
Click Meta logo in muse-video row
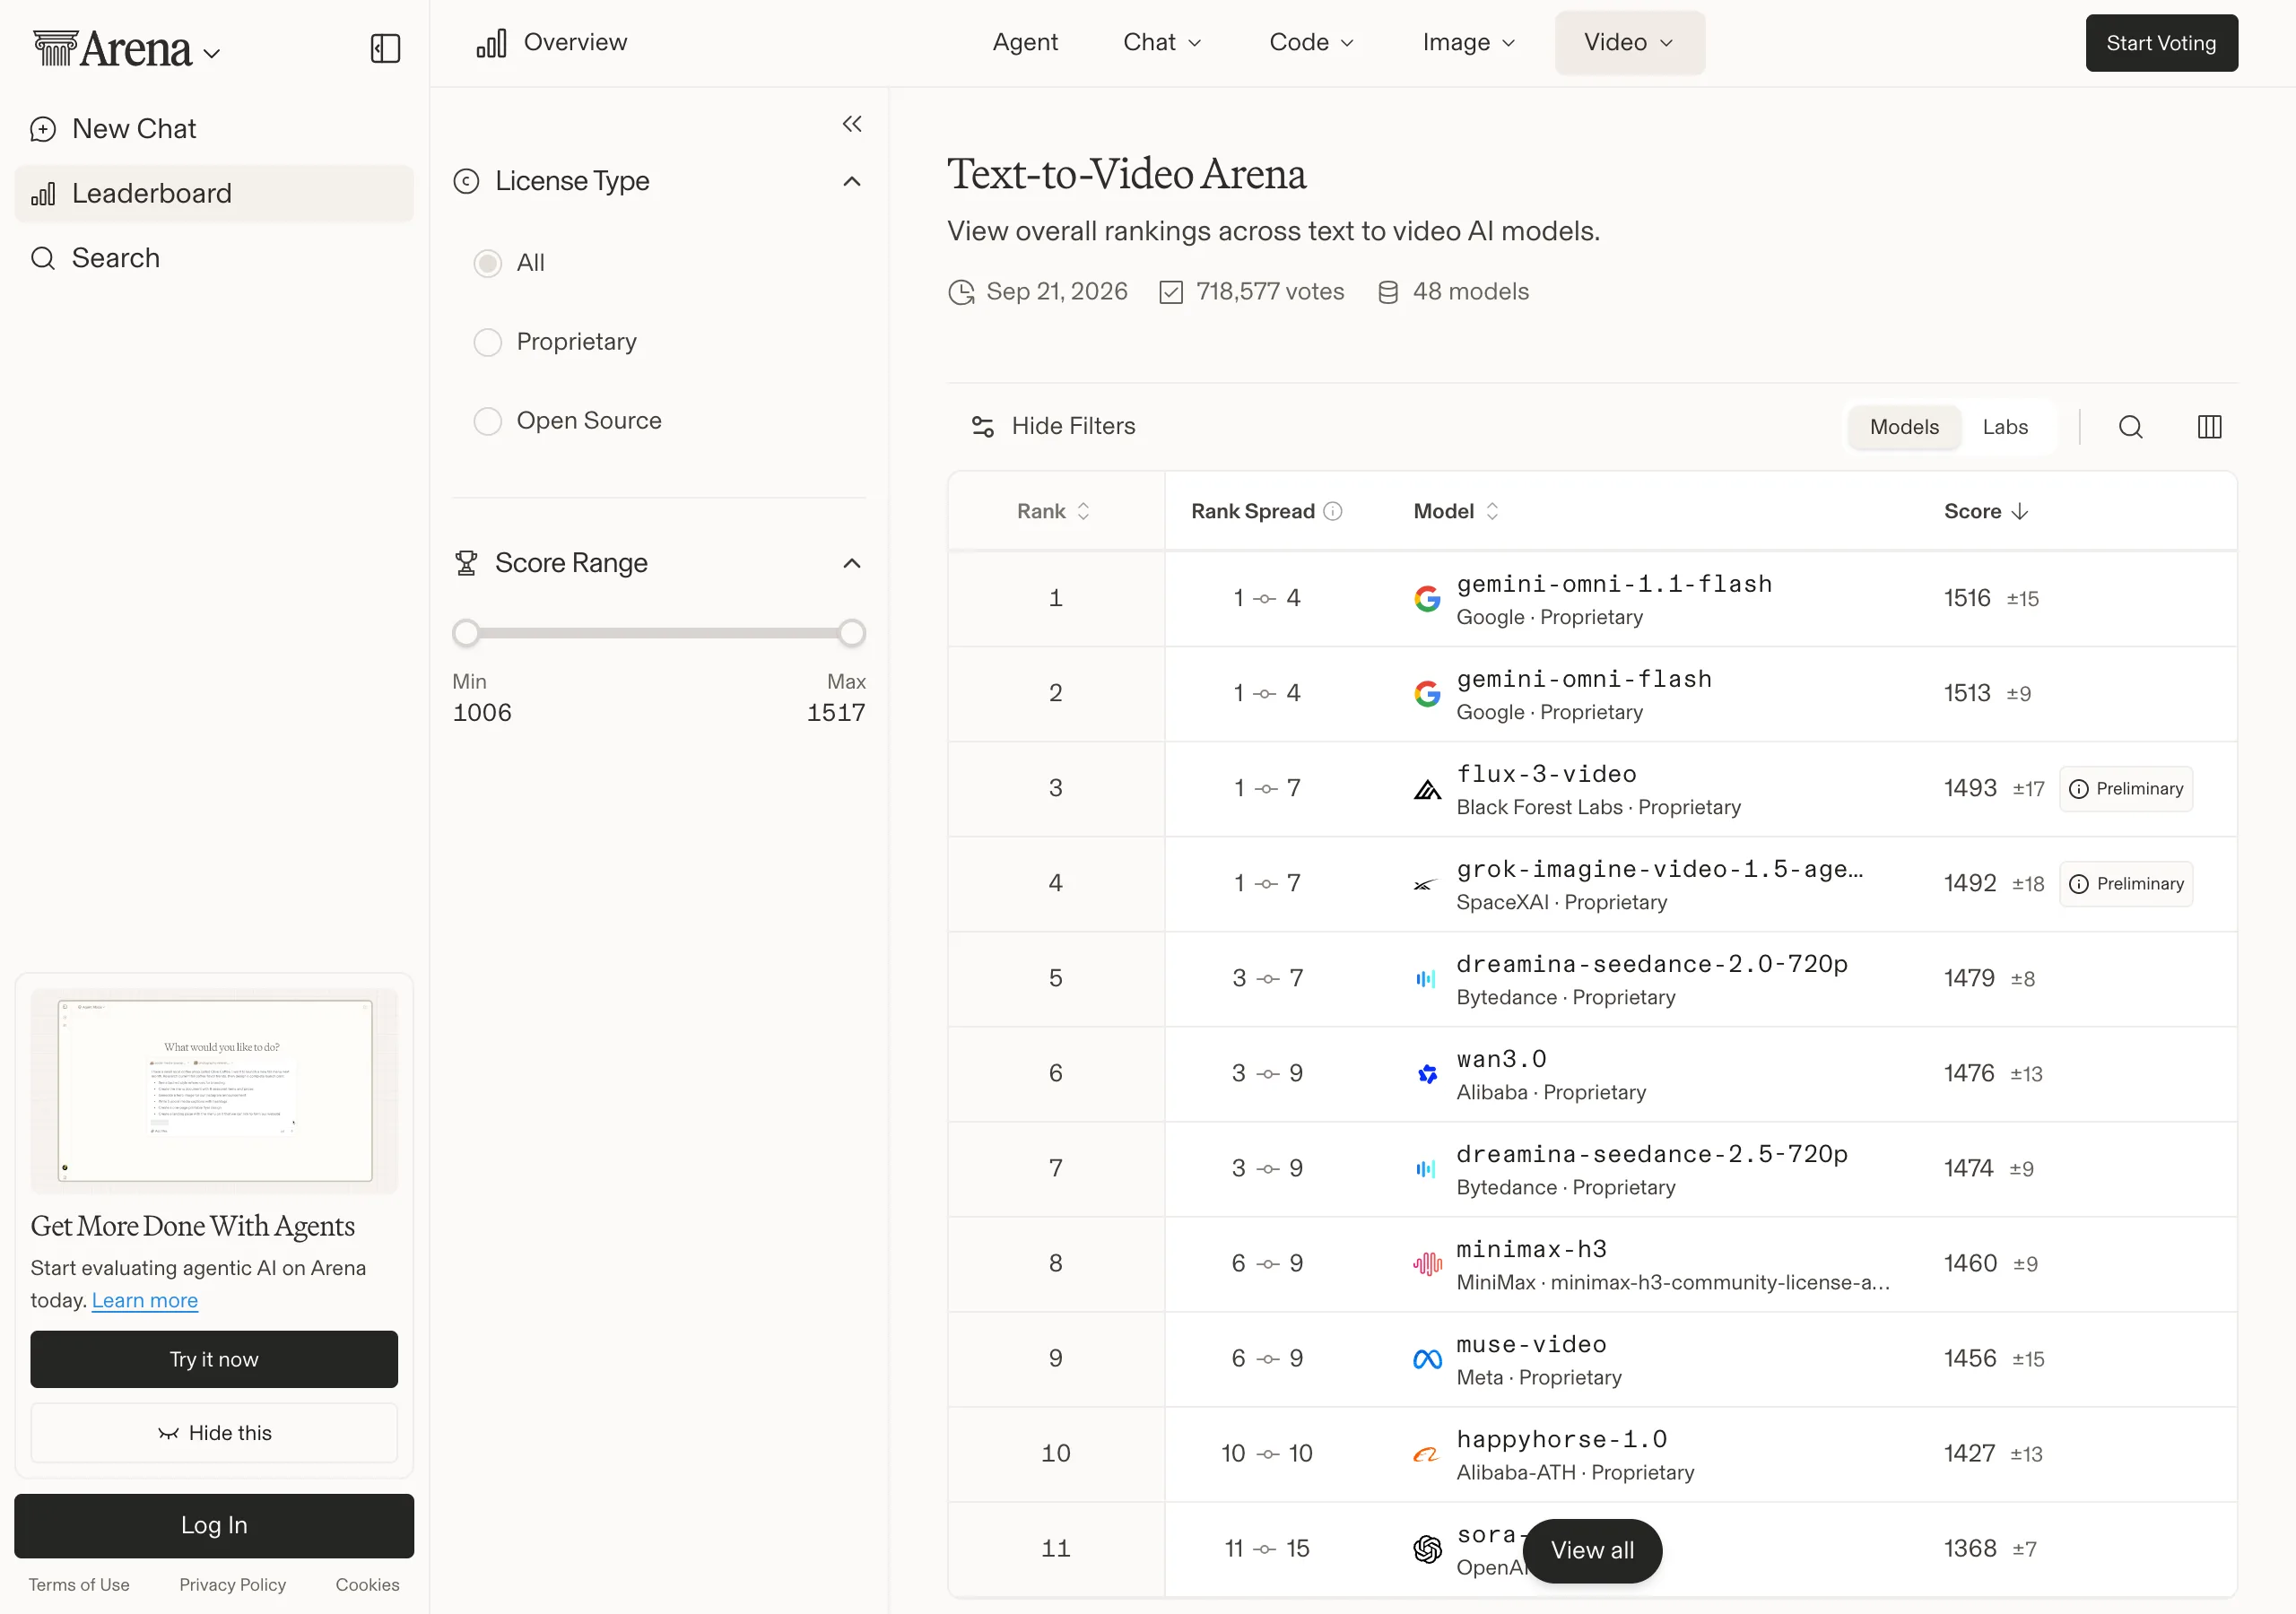click(x=1427, y=1359)
